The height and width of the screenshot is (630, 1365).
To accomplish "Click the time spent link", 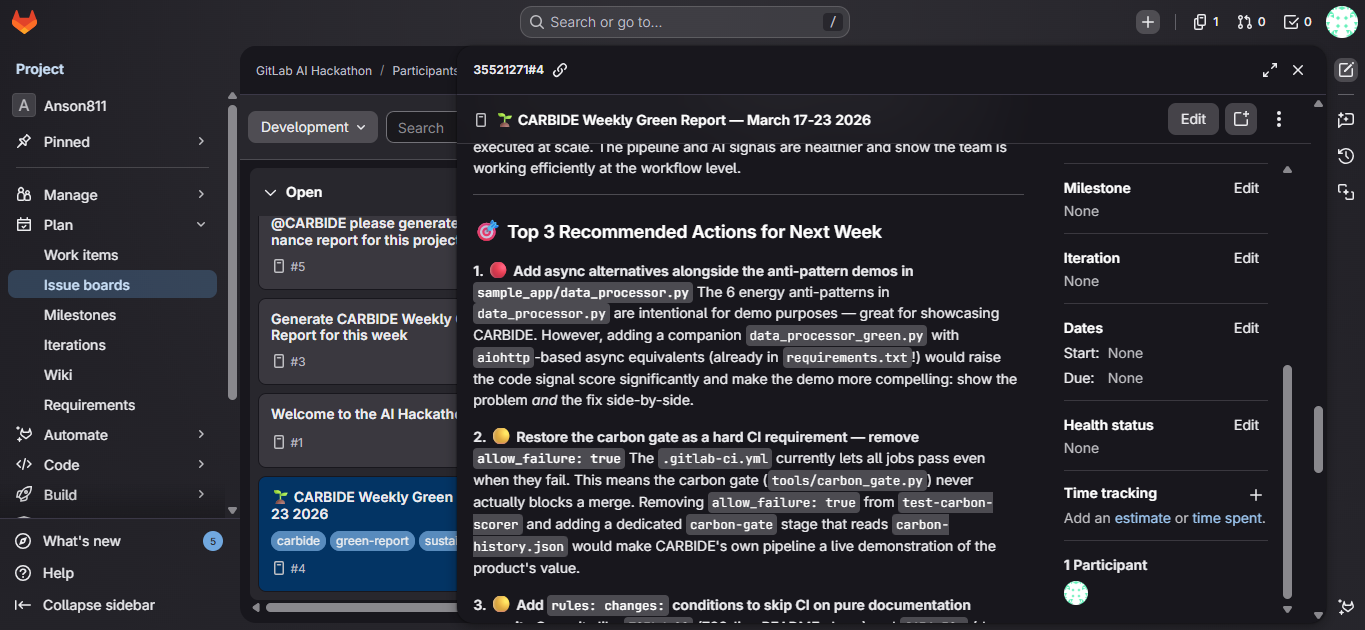I will pos(1227,518).
